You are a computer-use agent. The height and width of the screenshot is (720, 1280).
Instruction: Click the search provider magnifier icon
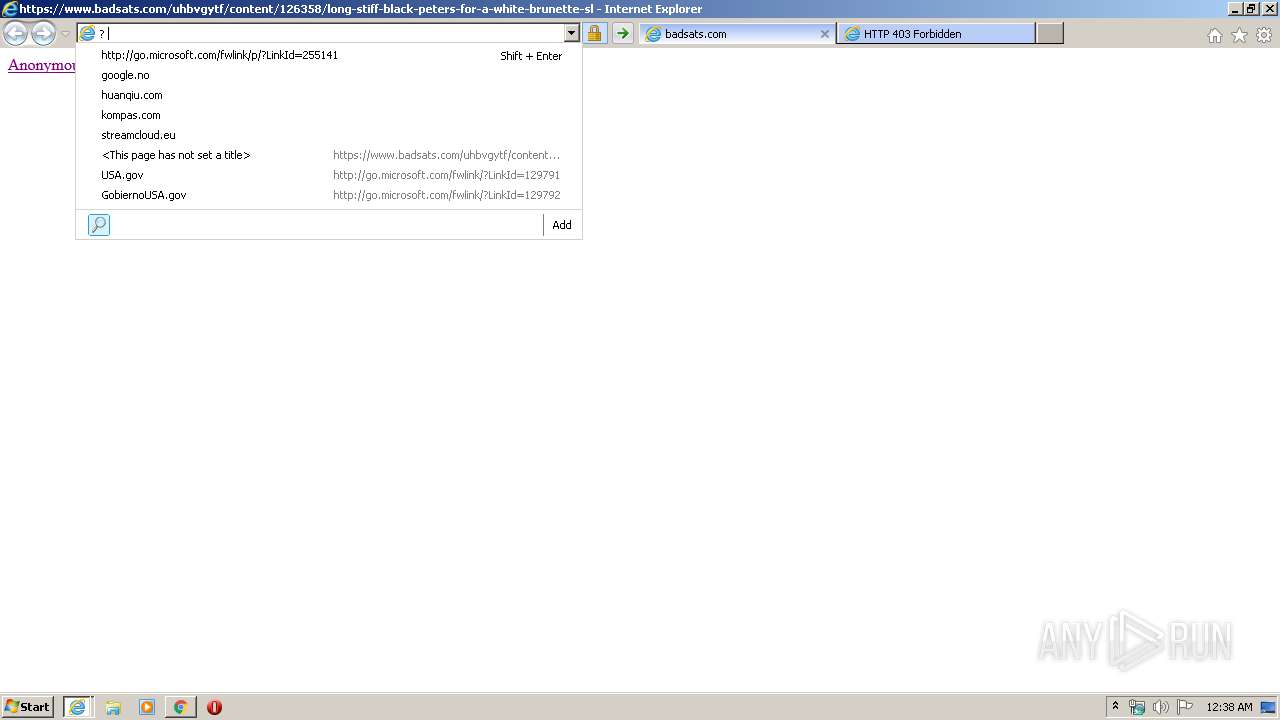(99, 225)
